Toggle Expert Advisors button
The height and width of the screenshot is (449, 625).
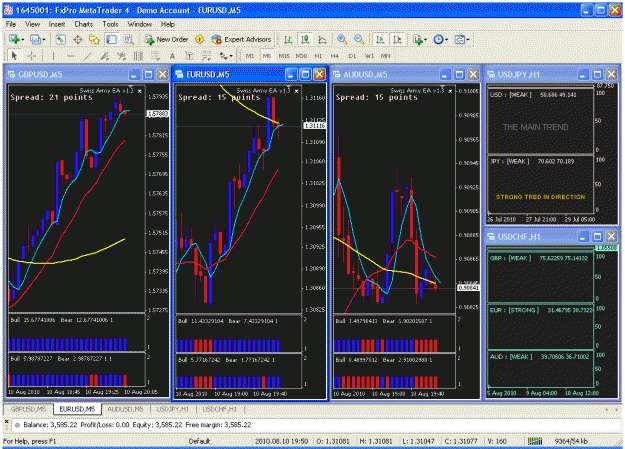coord(242,39)
